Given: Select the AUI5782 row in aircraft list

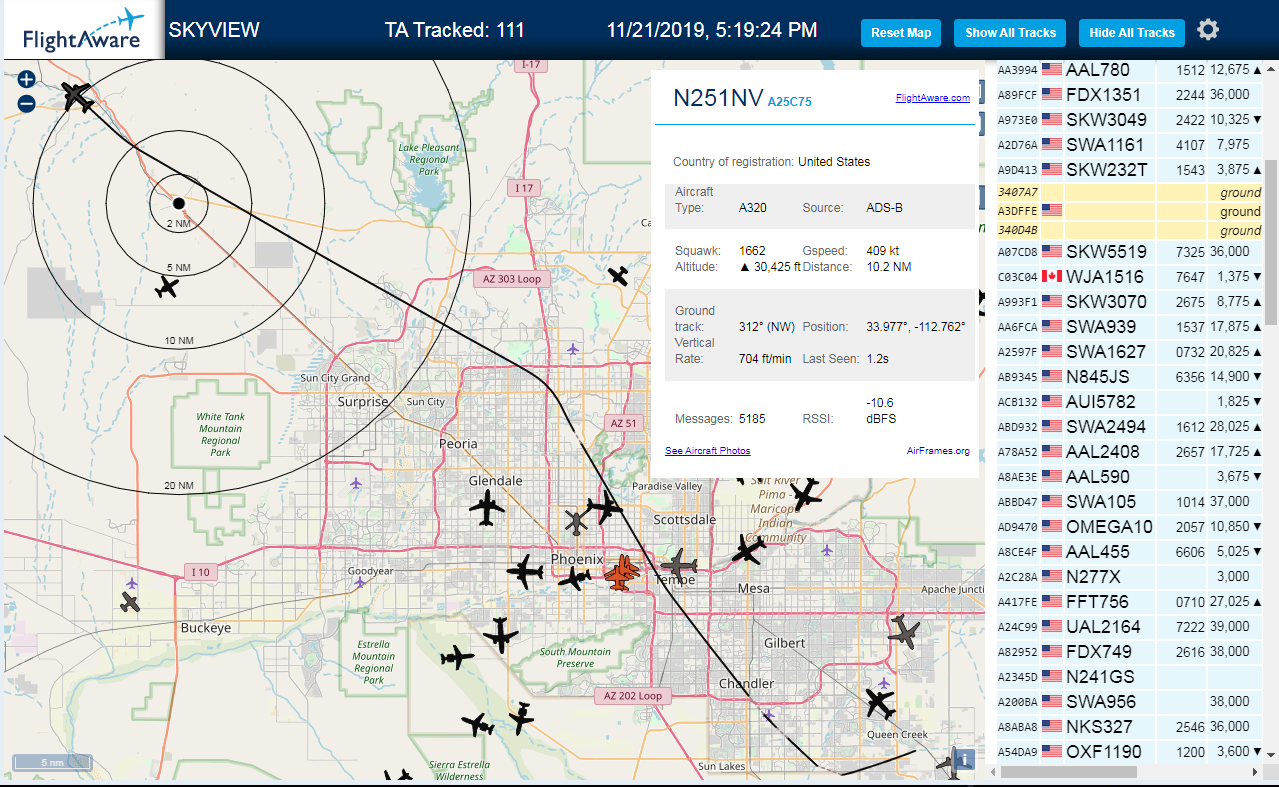Looking at the screenshot, I should pos(1129,402).
